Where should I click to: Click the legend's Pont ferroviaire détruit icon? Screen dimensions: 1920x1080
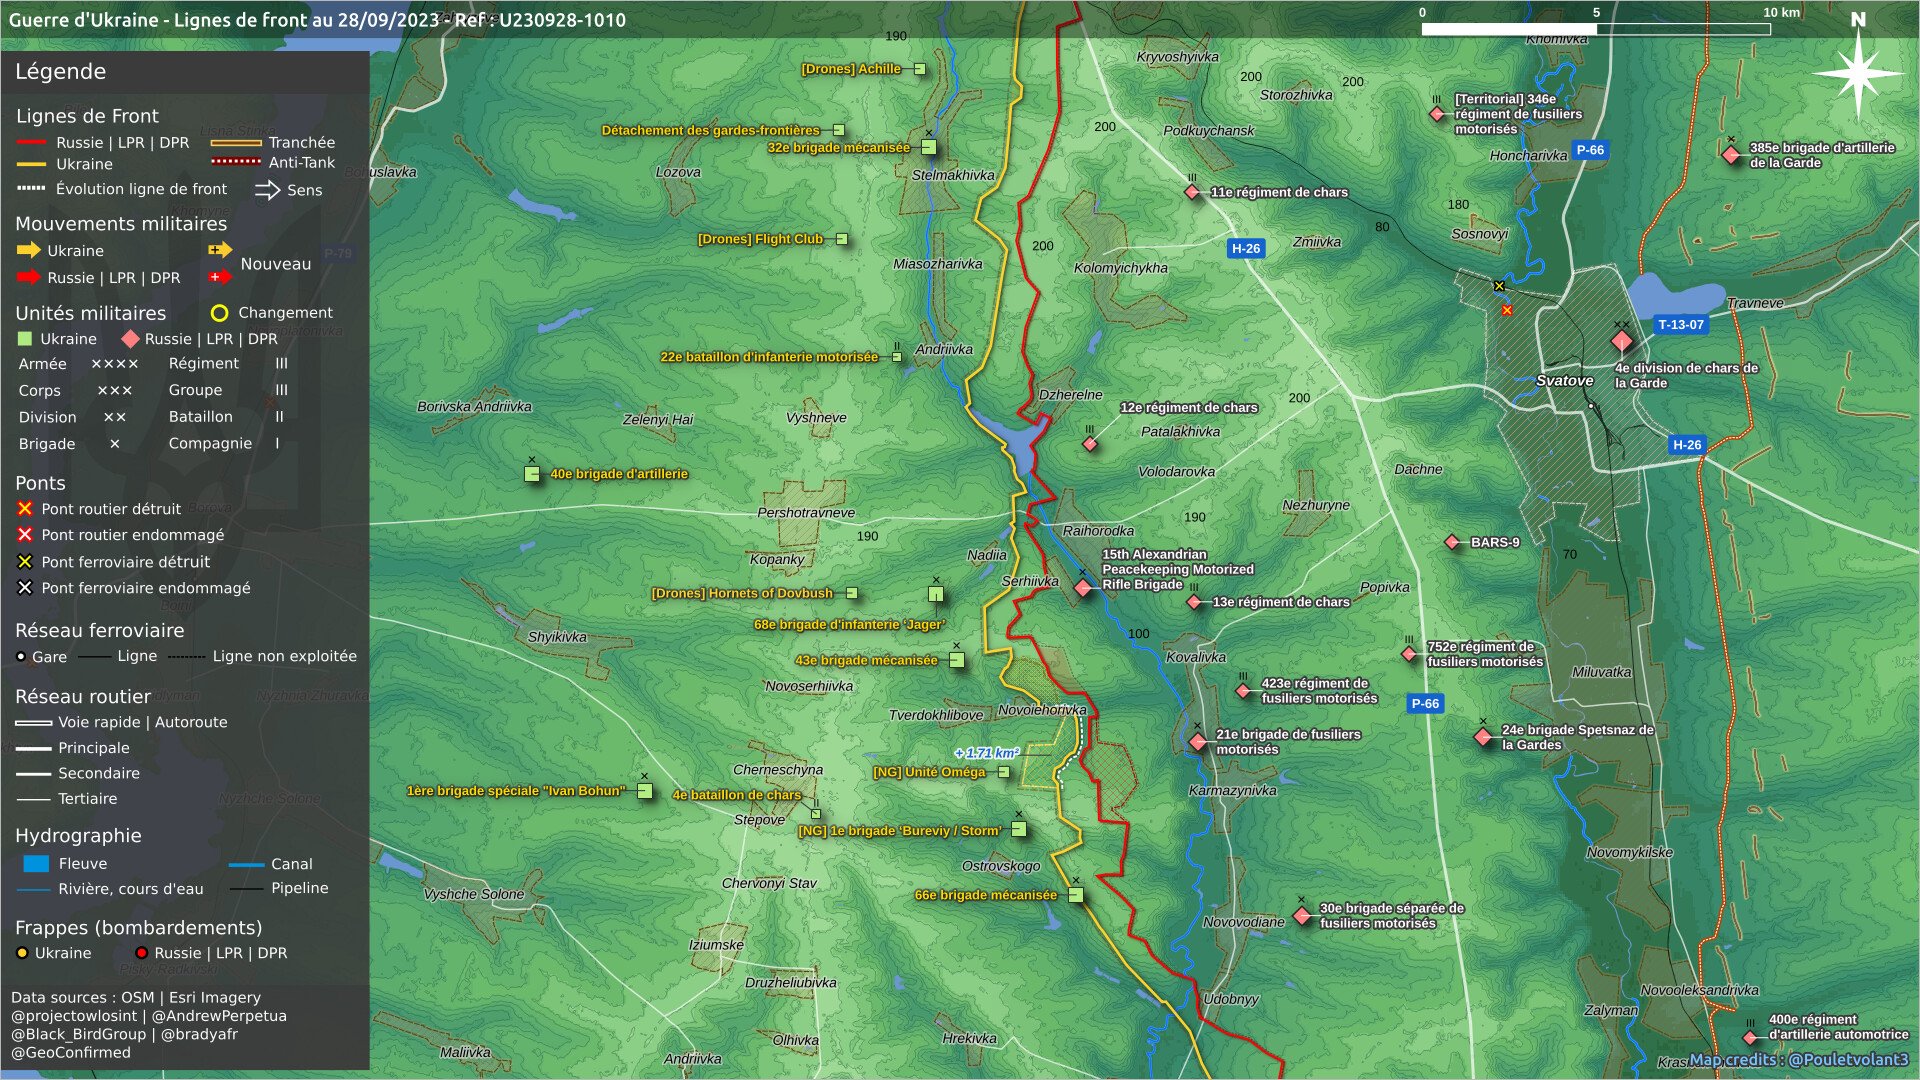tap(25, 562)
